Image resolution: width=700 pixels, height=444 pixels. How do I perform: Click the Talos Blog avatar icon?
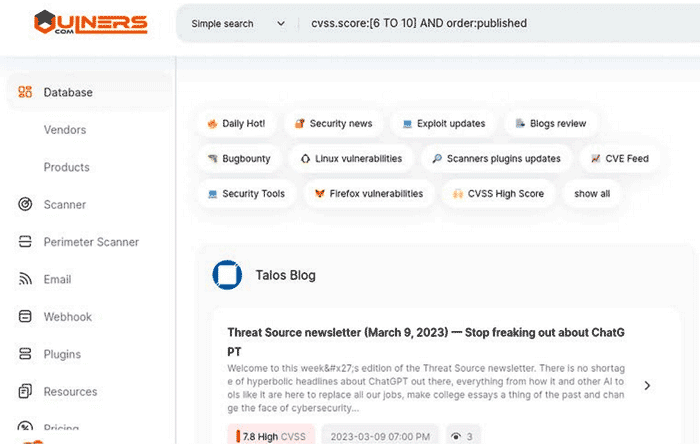[x=227, y=275]
